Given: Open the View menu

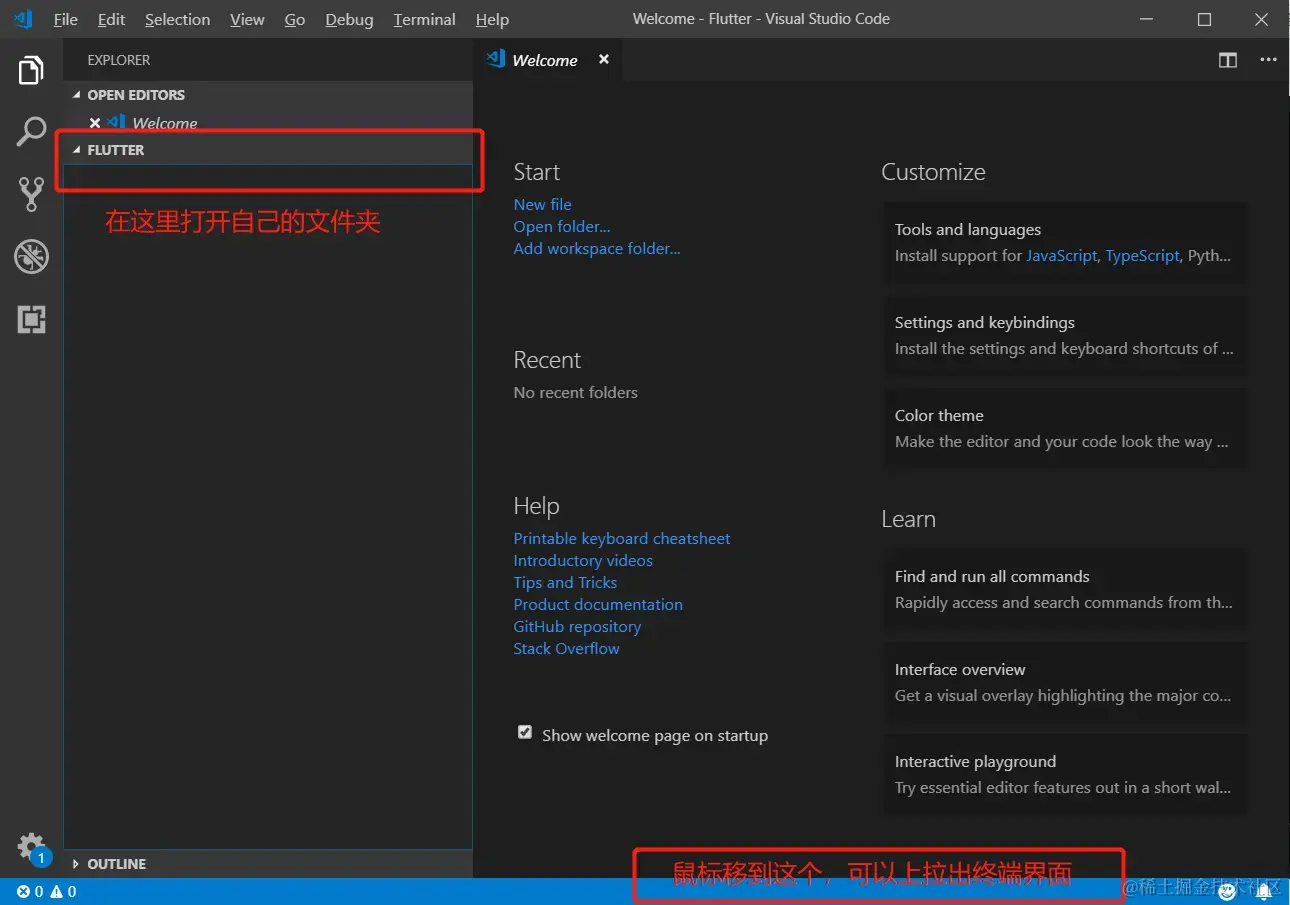Looking at the screenshot, I should coord(247,19).
